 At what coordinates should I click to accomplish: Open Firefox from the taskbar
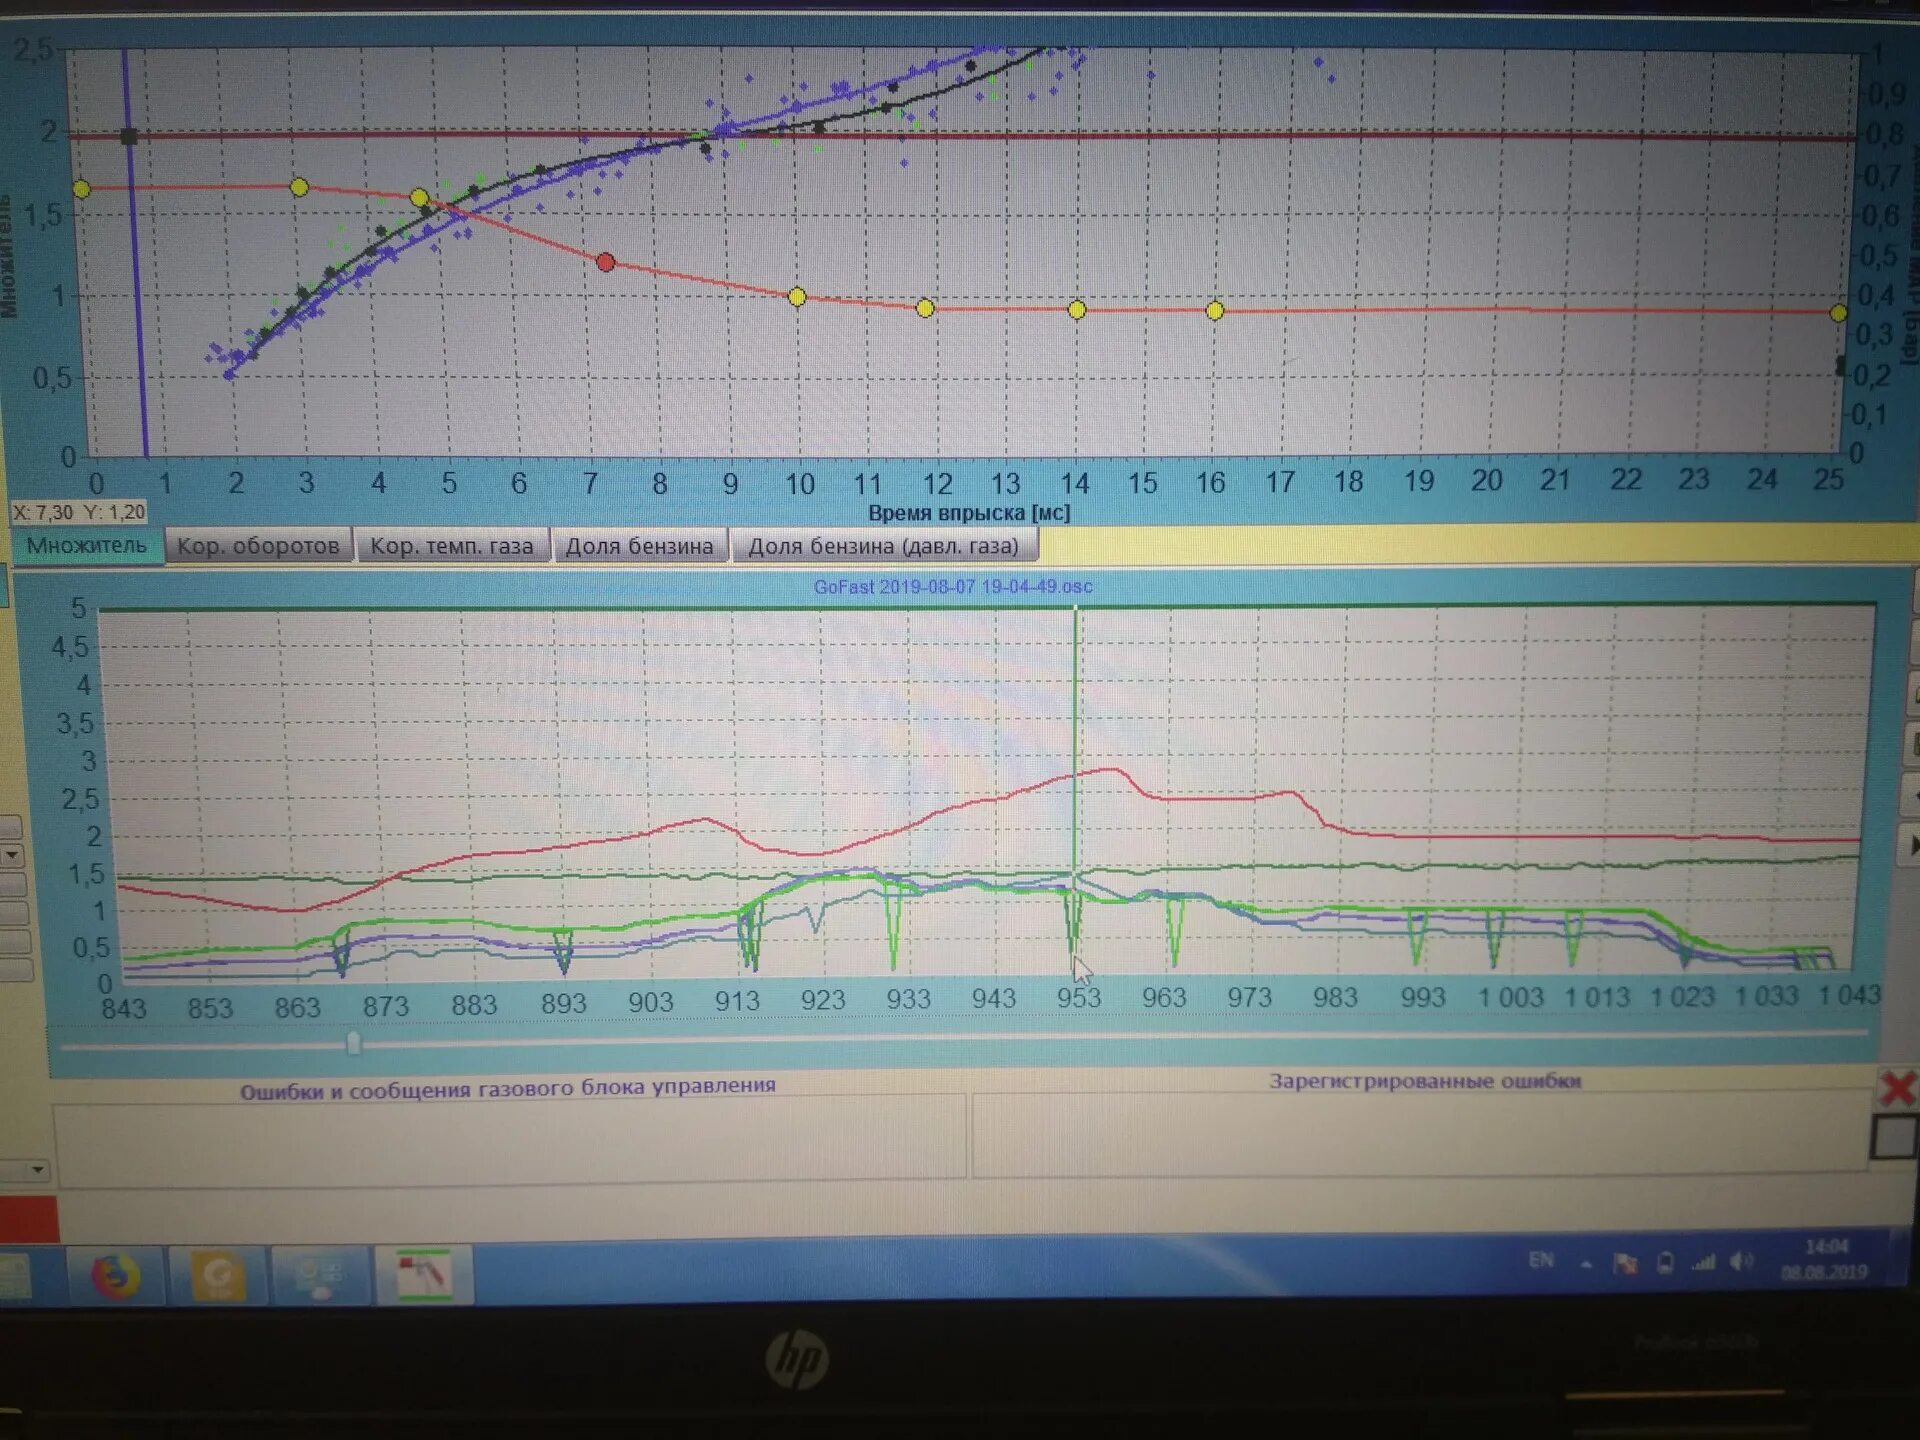click(x=116, y=1276)
